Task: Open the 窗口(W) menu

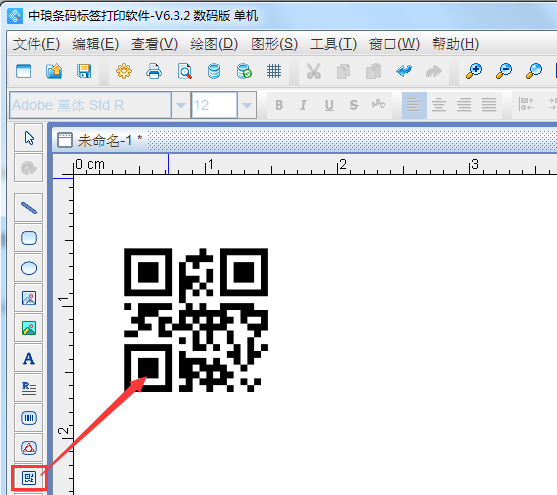Action: coord(394,44)
